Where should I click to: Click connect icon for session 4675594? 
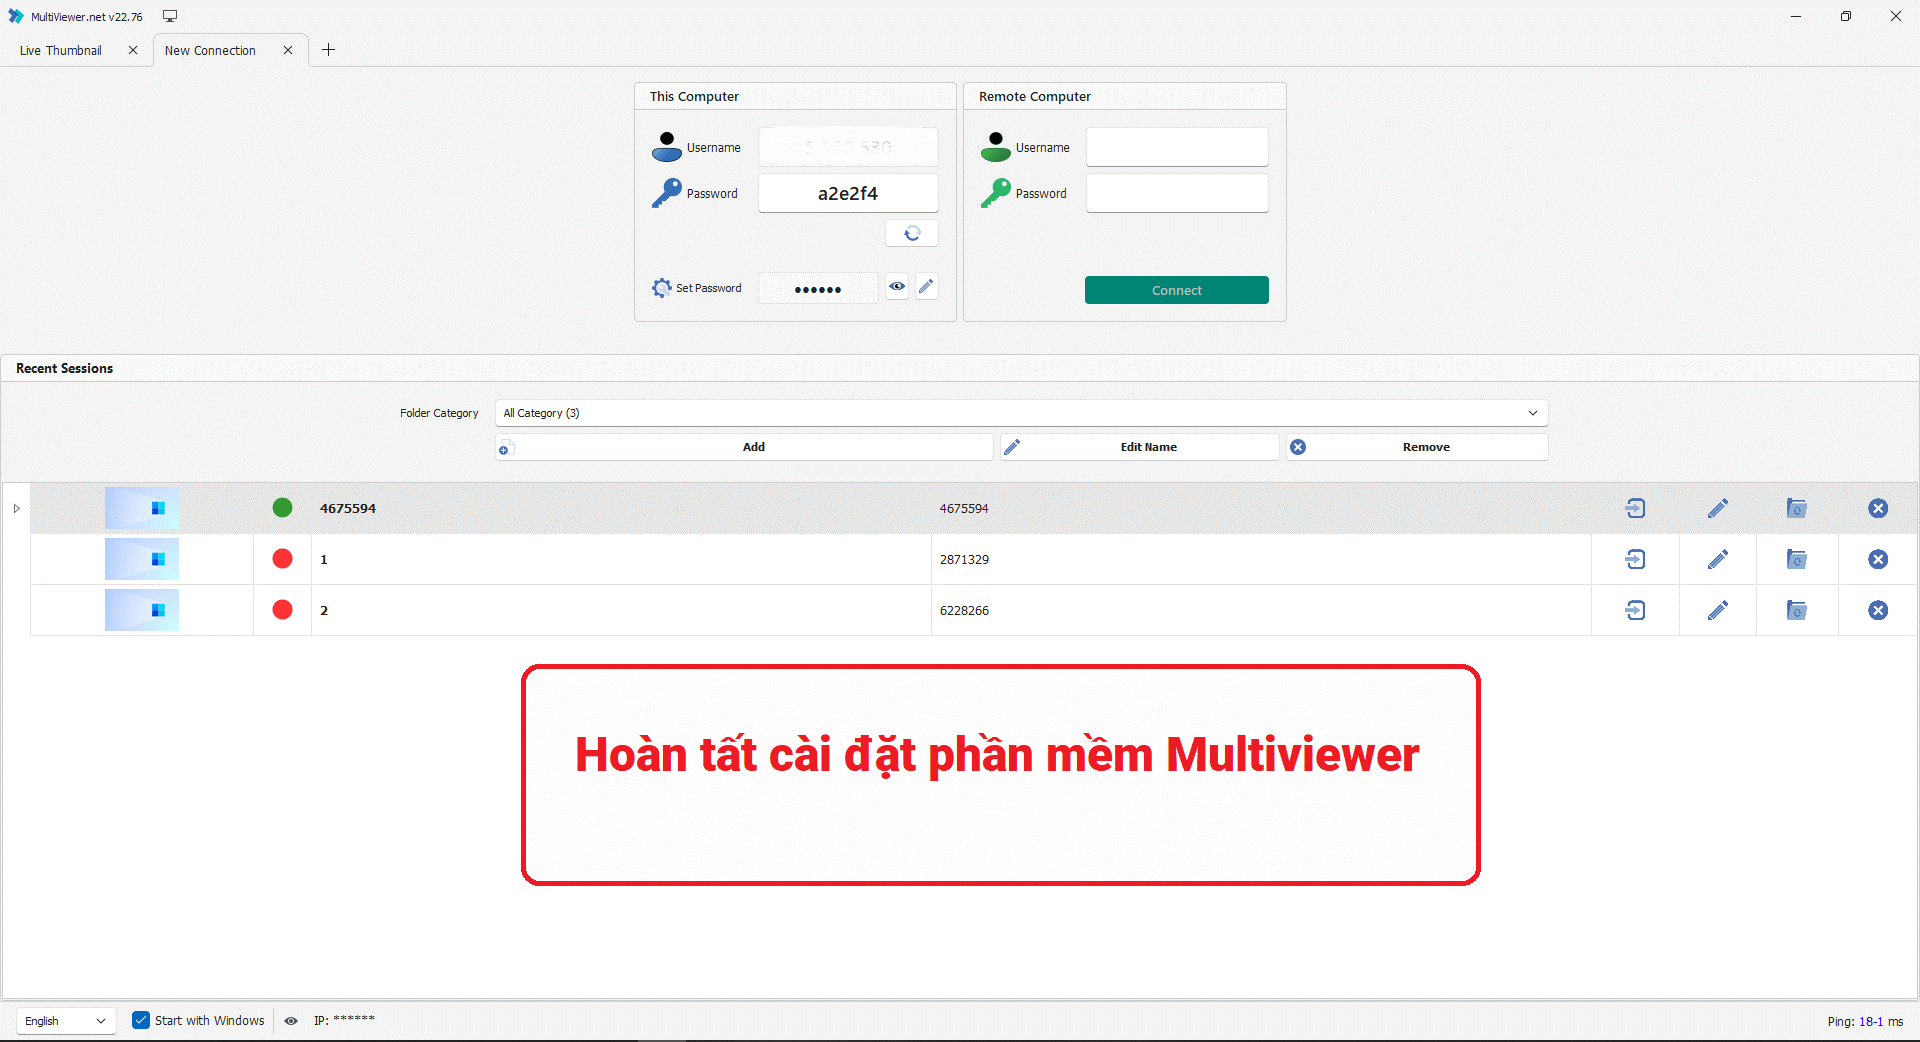1635,508
